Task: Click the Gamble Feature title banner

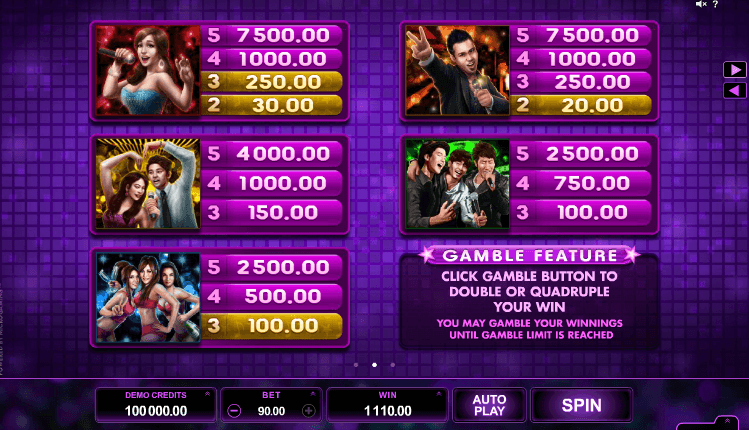Action: pos(529,255)
